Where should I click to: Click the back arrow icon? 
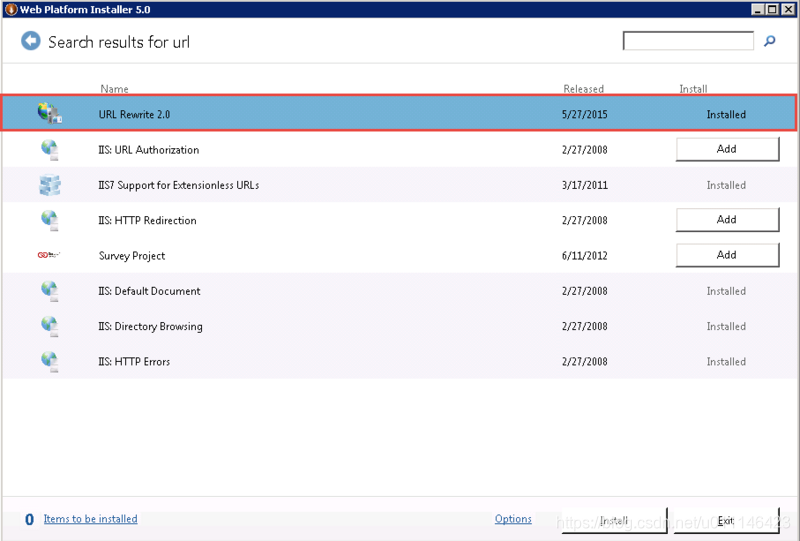(x=31, y=41)
